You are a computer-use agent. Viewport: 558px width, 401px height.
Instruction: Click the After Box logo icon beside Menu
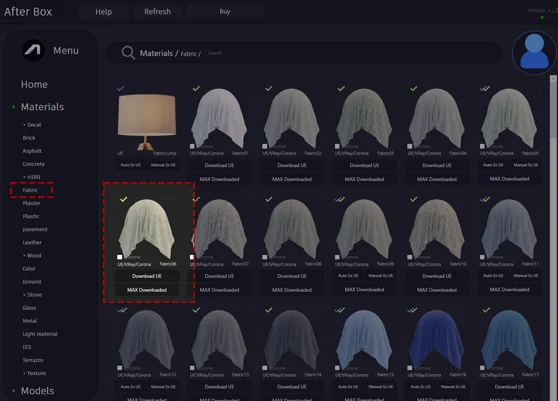pos(34,50)
